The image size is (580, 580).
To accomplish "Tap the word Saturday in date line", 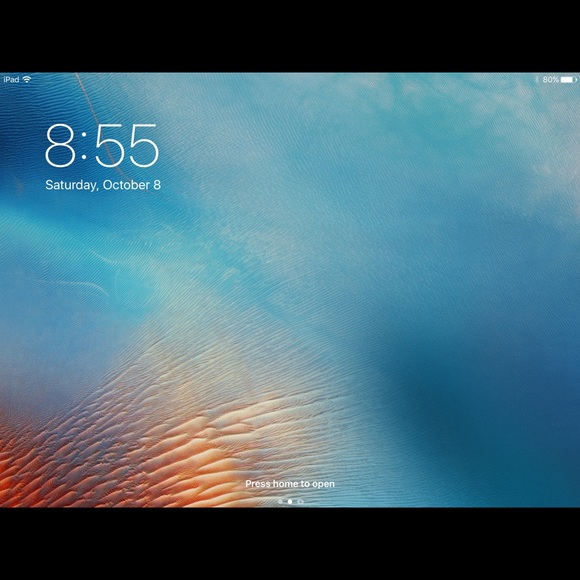I will [x=71, y=185].
